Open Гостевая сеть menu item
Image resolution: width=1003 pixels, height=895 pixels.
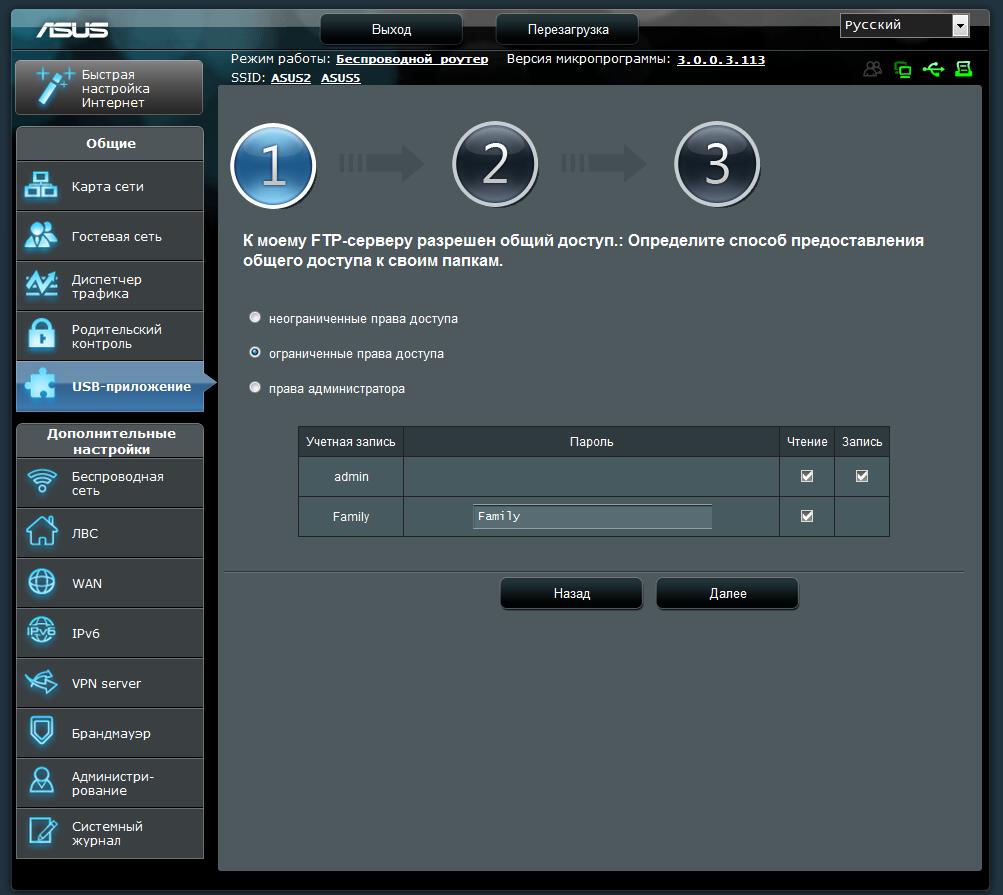tap(109, 236)
